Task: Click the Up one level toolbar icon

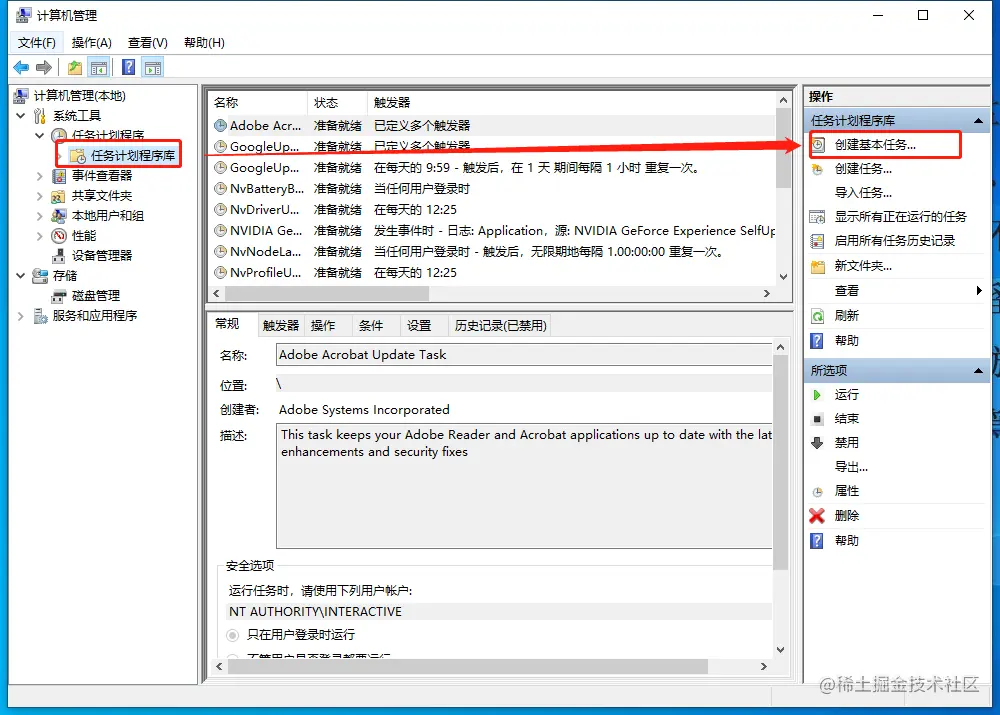Action: coord(75,67)
